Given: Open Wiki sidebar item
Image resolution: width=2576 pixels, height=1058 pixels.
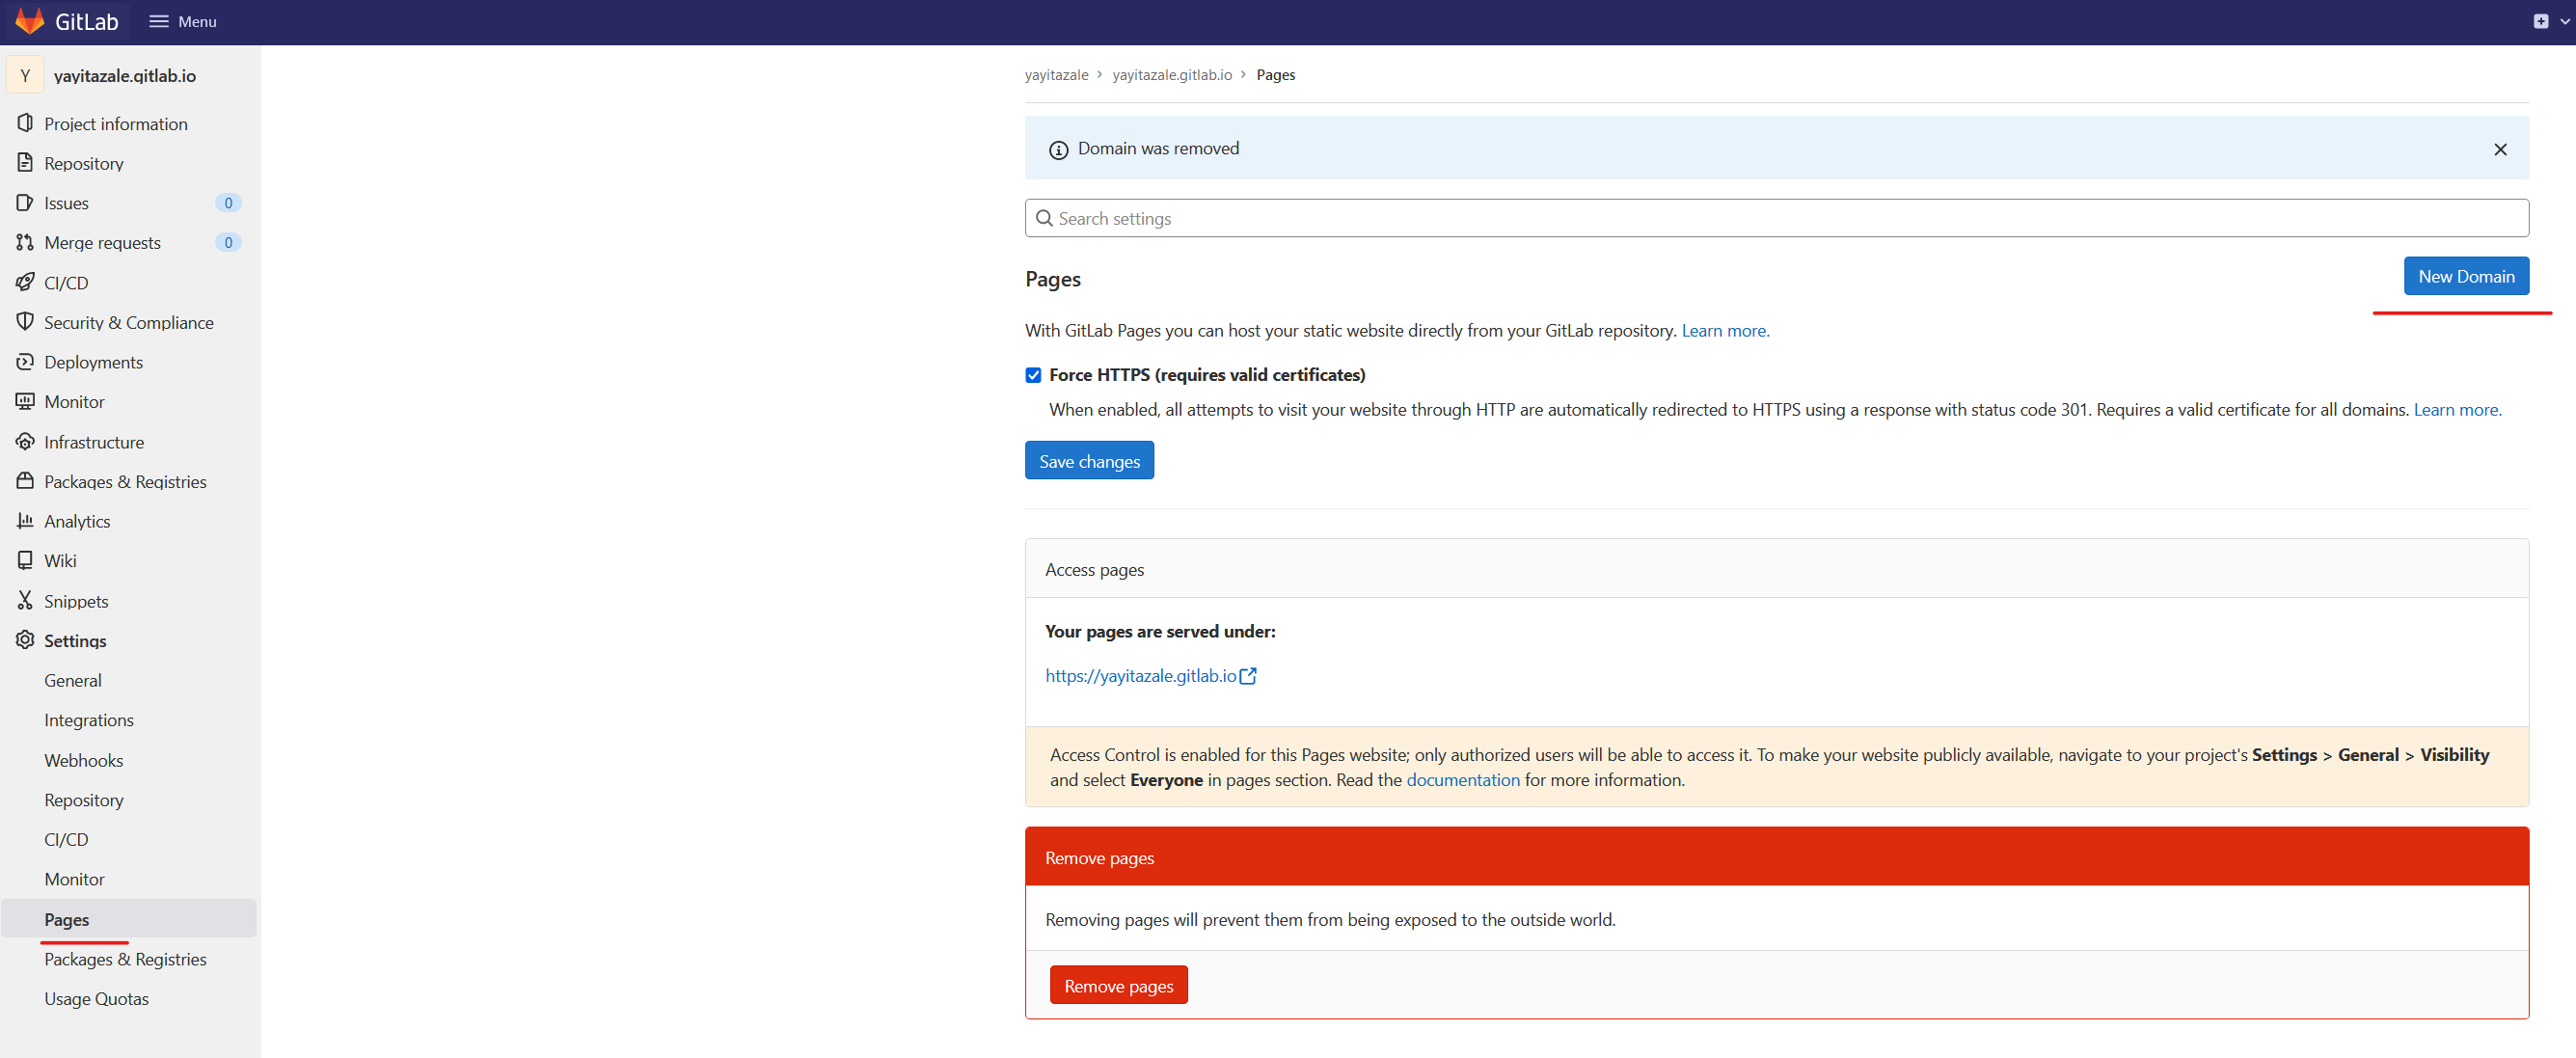Looking at the screenshot, I should coord(129,560).
